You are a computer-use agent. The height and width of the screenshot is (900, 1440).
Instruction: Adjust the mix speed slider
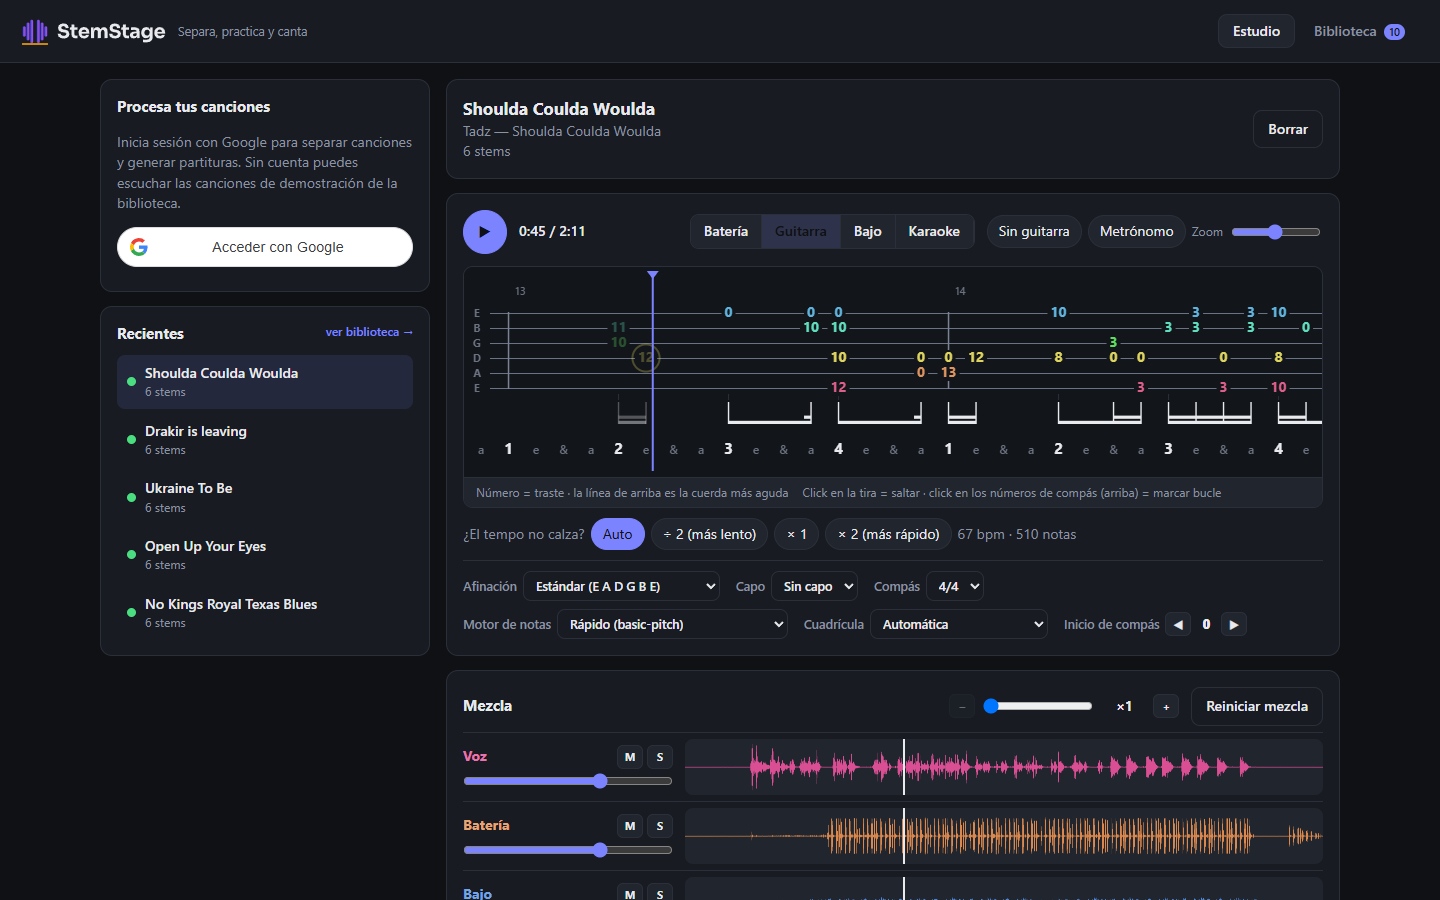coord(1037,706)
